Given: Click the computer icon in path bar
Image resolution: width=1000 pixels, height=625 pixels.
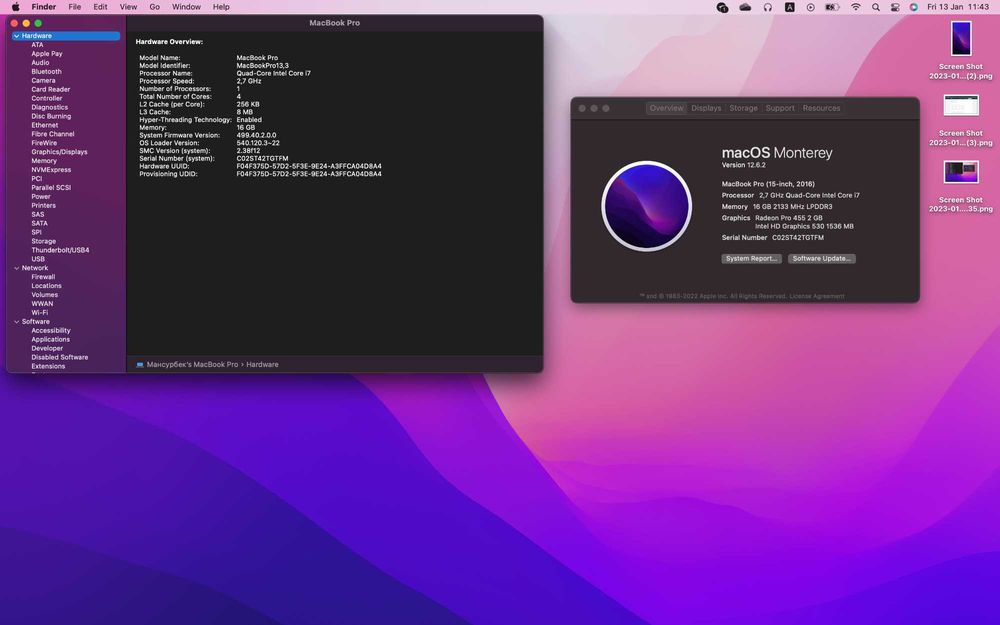Looking at the screenshot, I should click(x=140, y=365).
